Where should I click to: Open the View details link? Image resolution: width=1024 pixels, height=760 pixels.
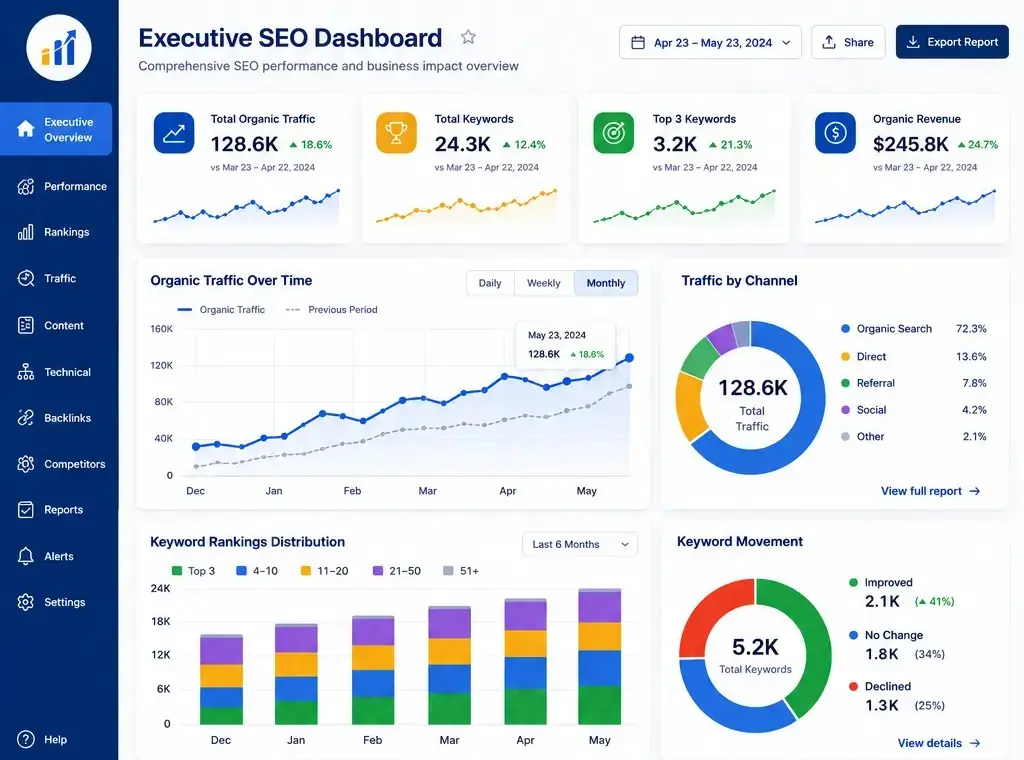coord(938,743)
